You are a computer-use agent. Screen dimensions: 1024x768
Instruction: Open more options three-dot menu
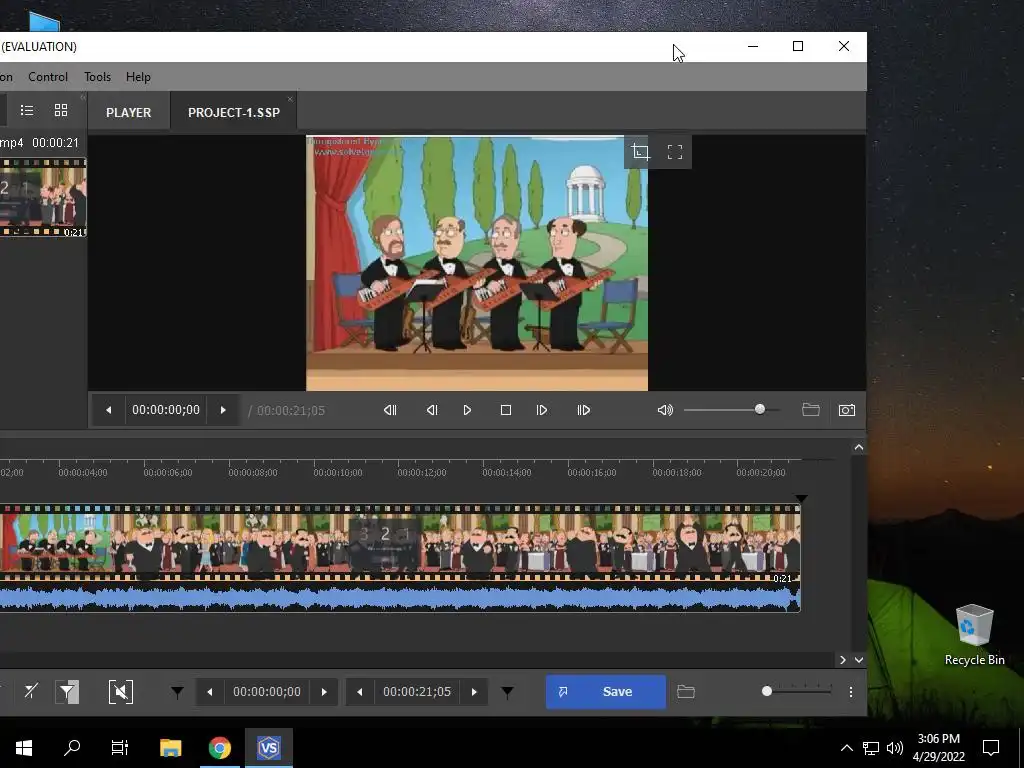coord(851,692)
